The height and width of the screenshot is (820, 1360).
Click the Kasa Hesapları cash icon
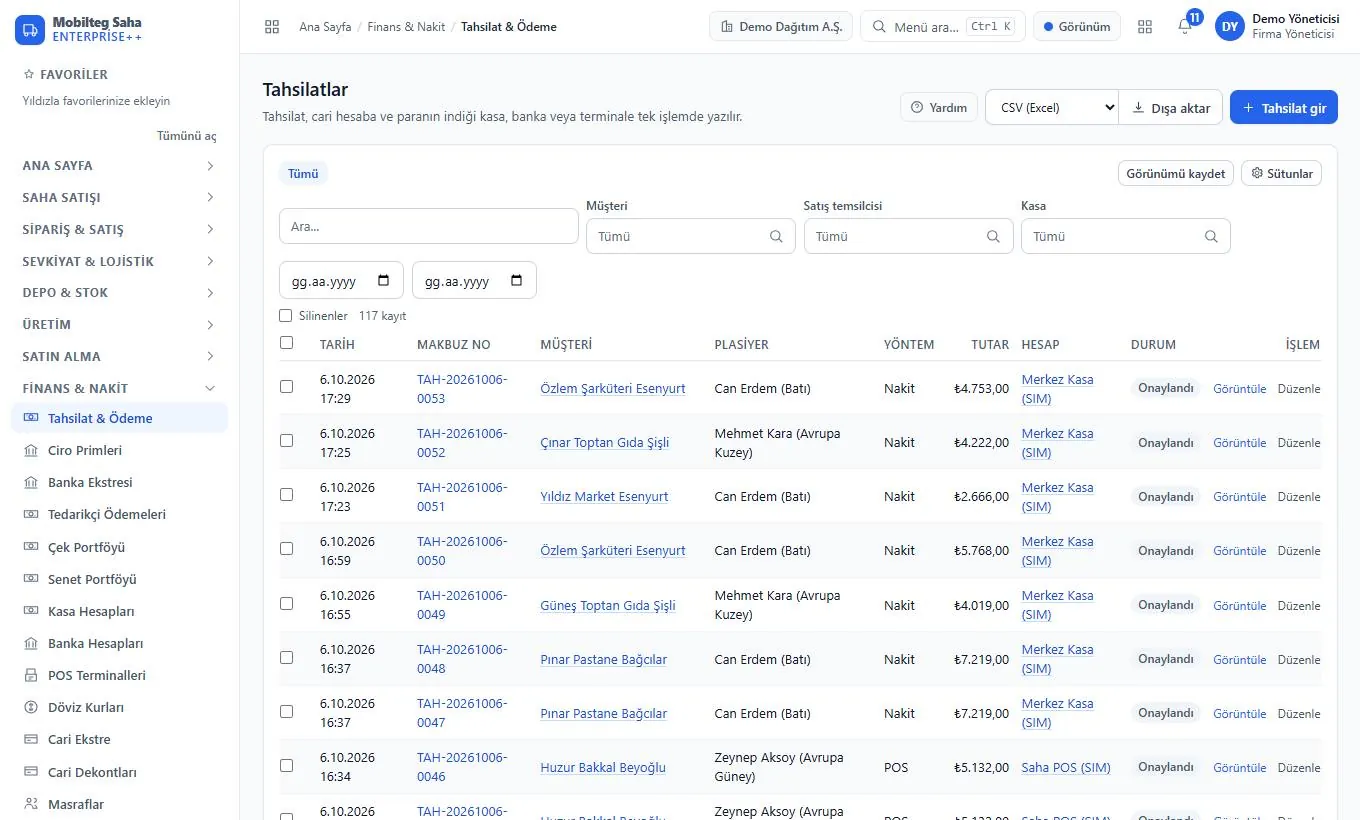click(30, 612)
